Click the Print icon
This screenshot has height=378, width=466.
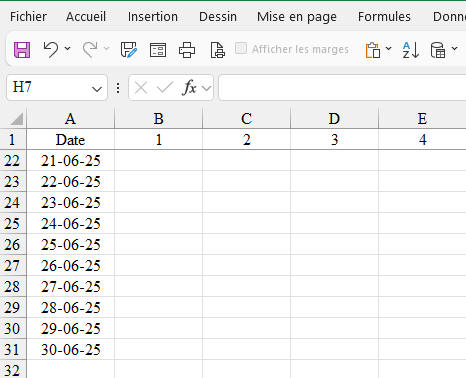pyautogui.click(x=187, y=50)
